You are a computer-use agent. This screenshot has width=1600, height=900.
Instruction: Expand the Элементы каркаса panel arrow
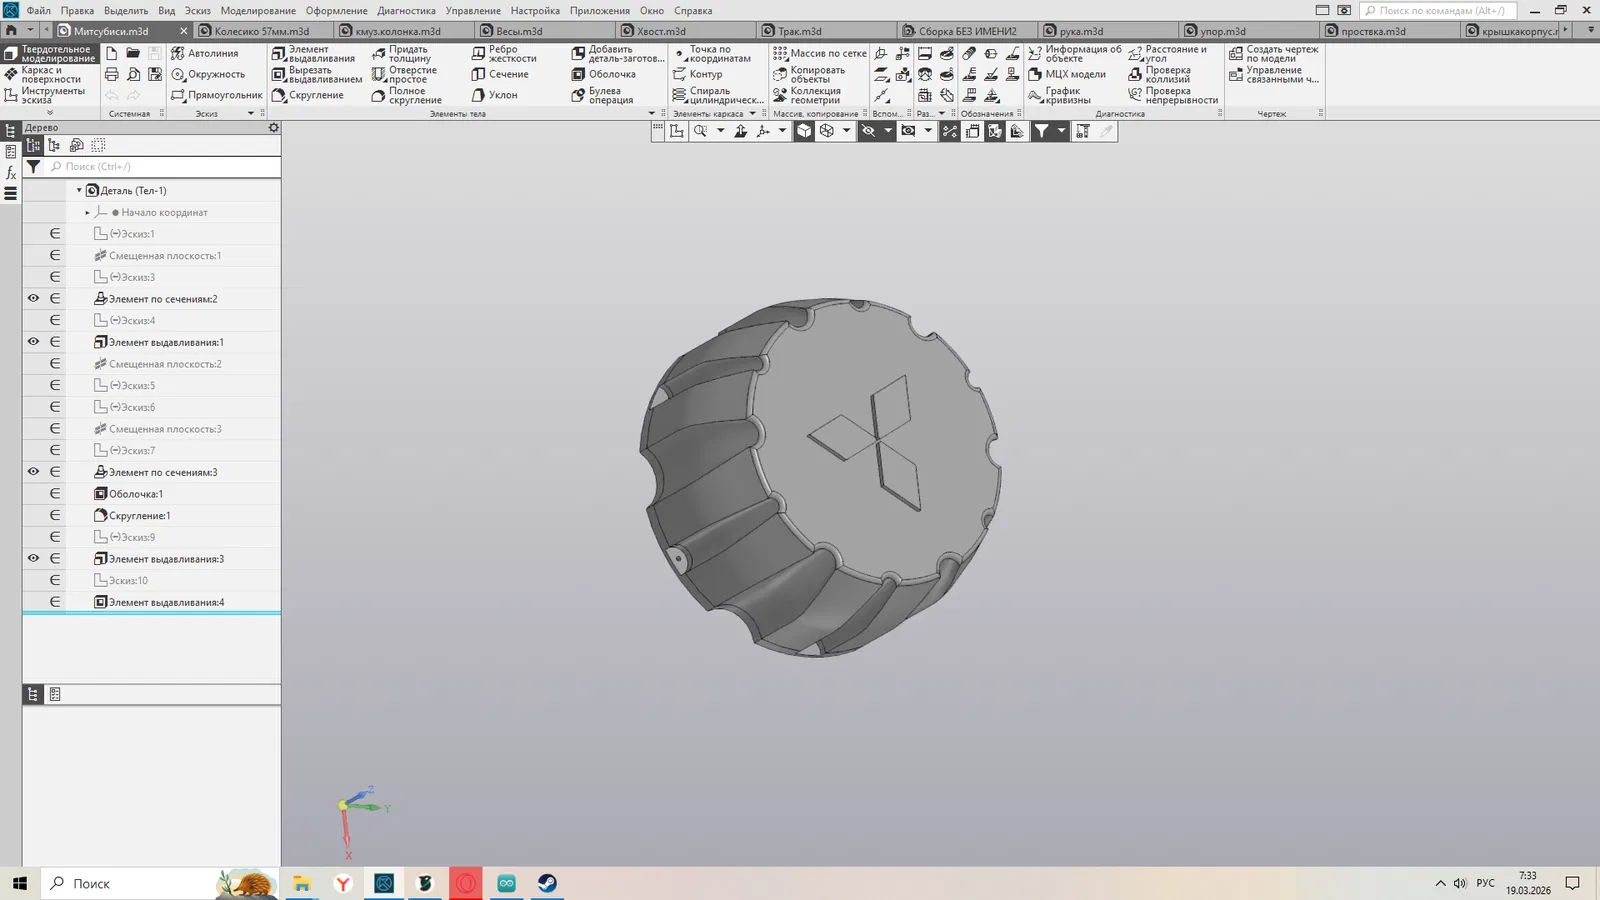[753, 114]
